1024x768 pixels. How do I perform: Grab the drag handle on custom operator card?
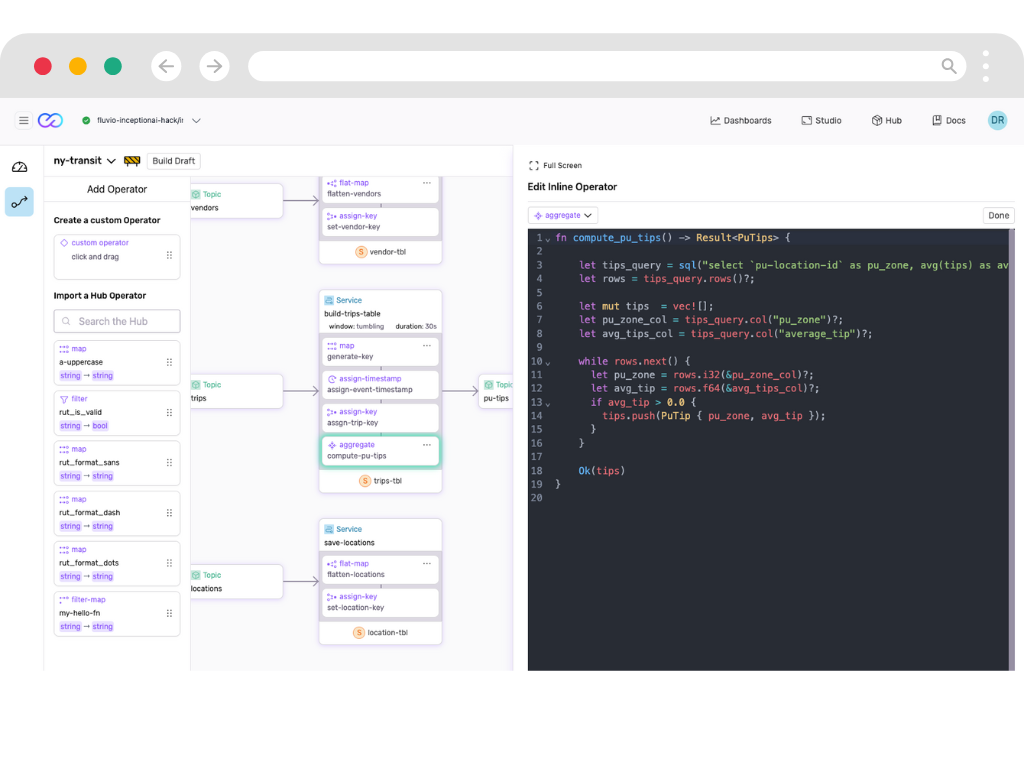pos(169,255)
